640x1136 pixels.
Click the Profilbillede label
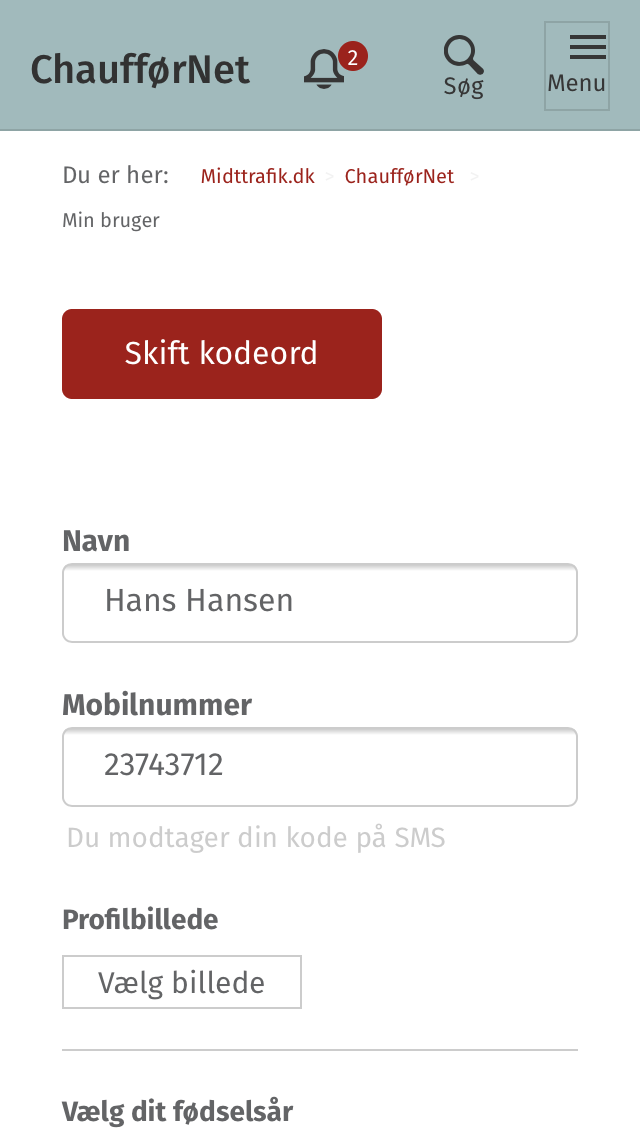coord(140,919)
